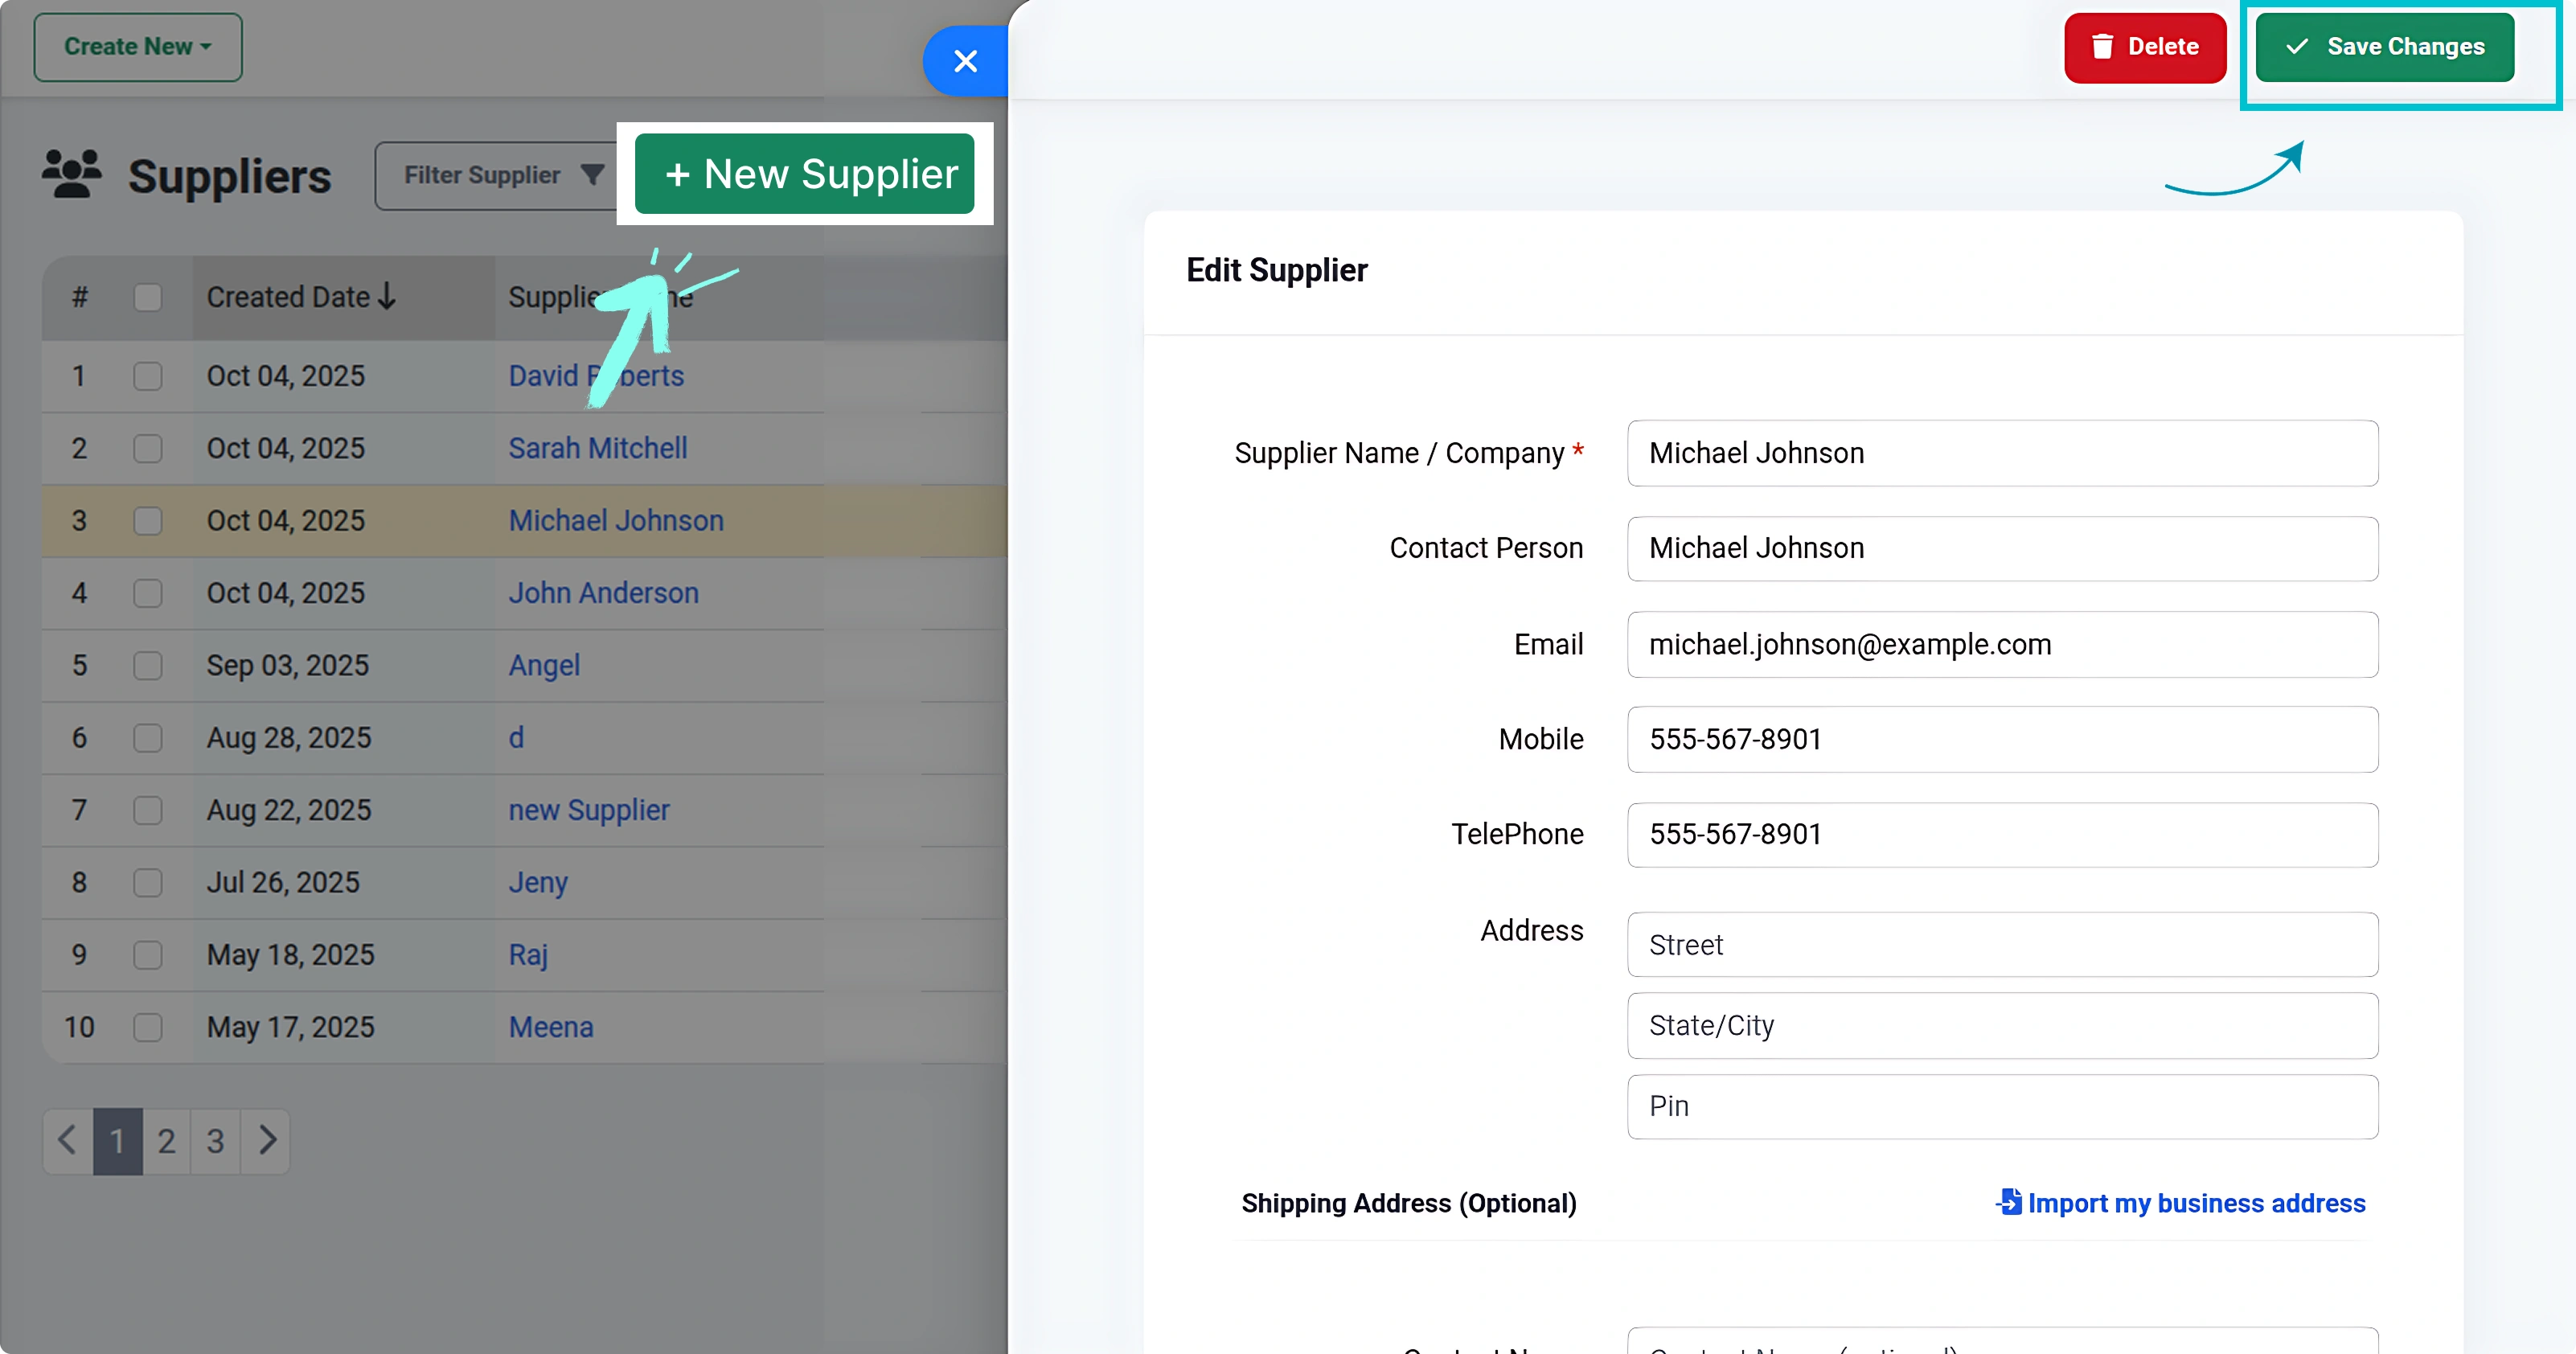The height and width of the screenshot is (1354, 2576).
Task: Click inside the Pin input field
Action: point(2000,1106)
